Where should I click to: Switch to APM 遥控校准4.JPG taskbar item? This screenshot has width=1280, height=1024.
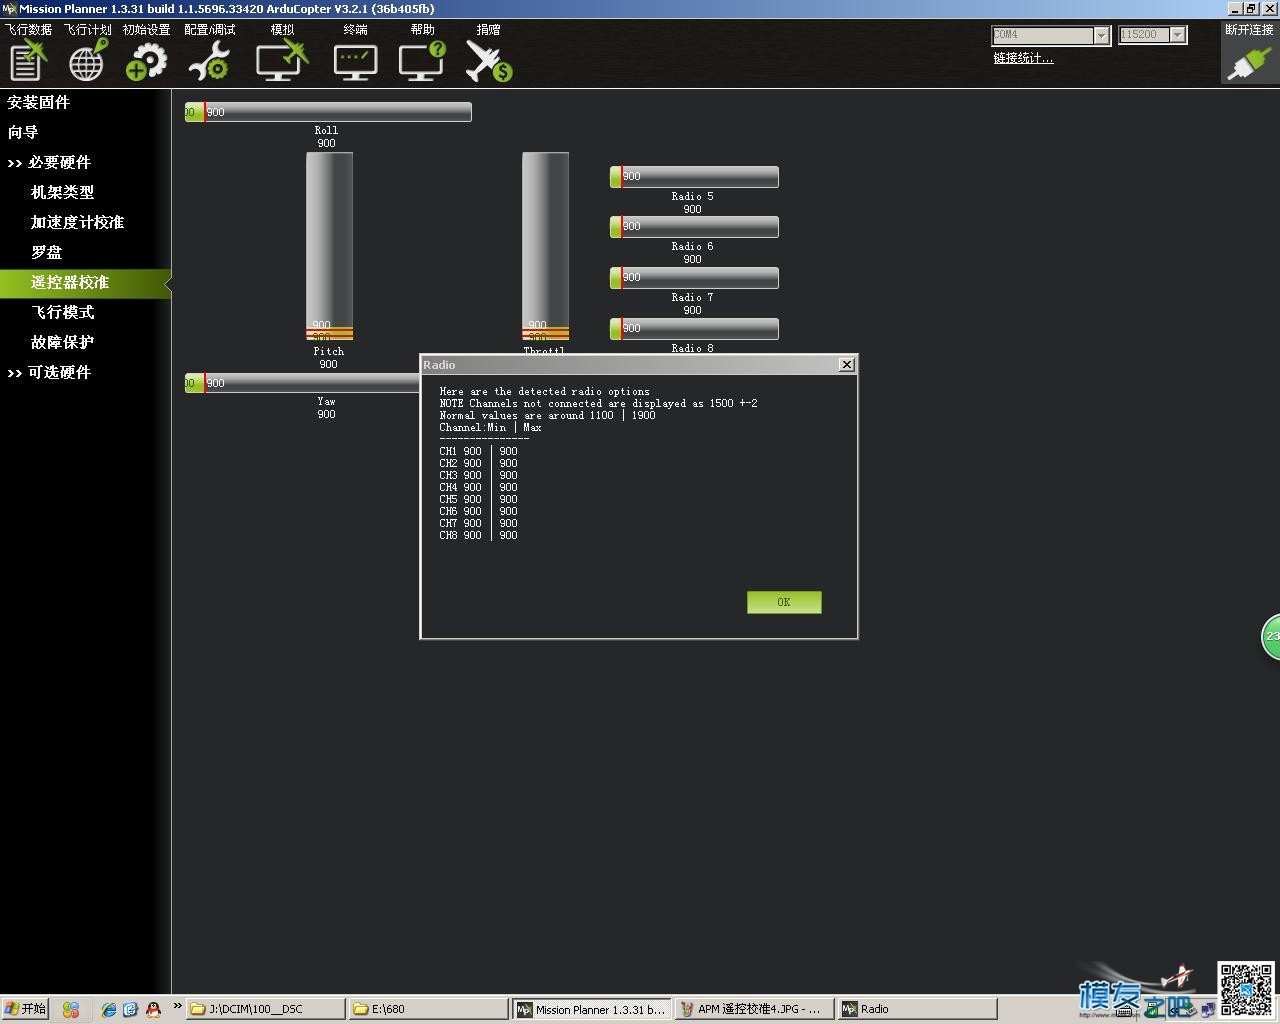754,1009
